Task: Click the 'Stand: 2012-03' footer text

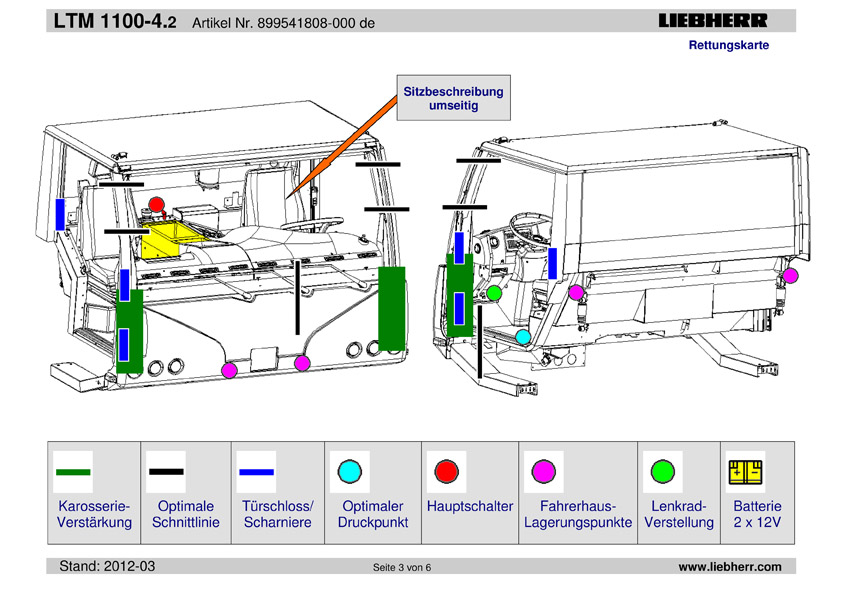Action: tap(107, 566)
